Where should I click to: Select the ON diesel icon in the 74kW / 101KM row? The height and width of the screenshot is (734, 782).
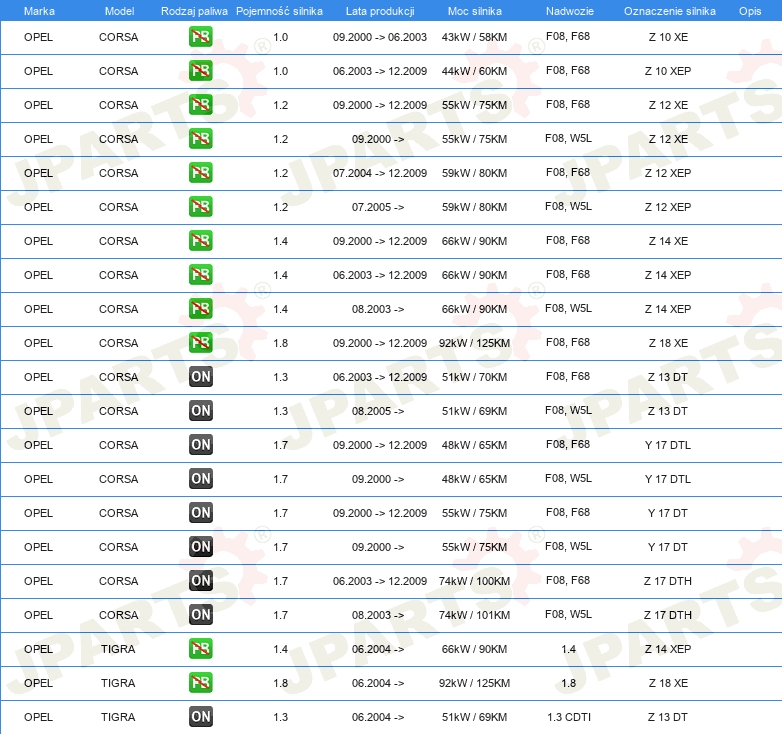200,615
